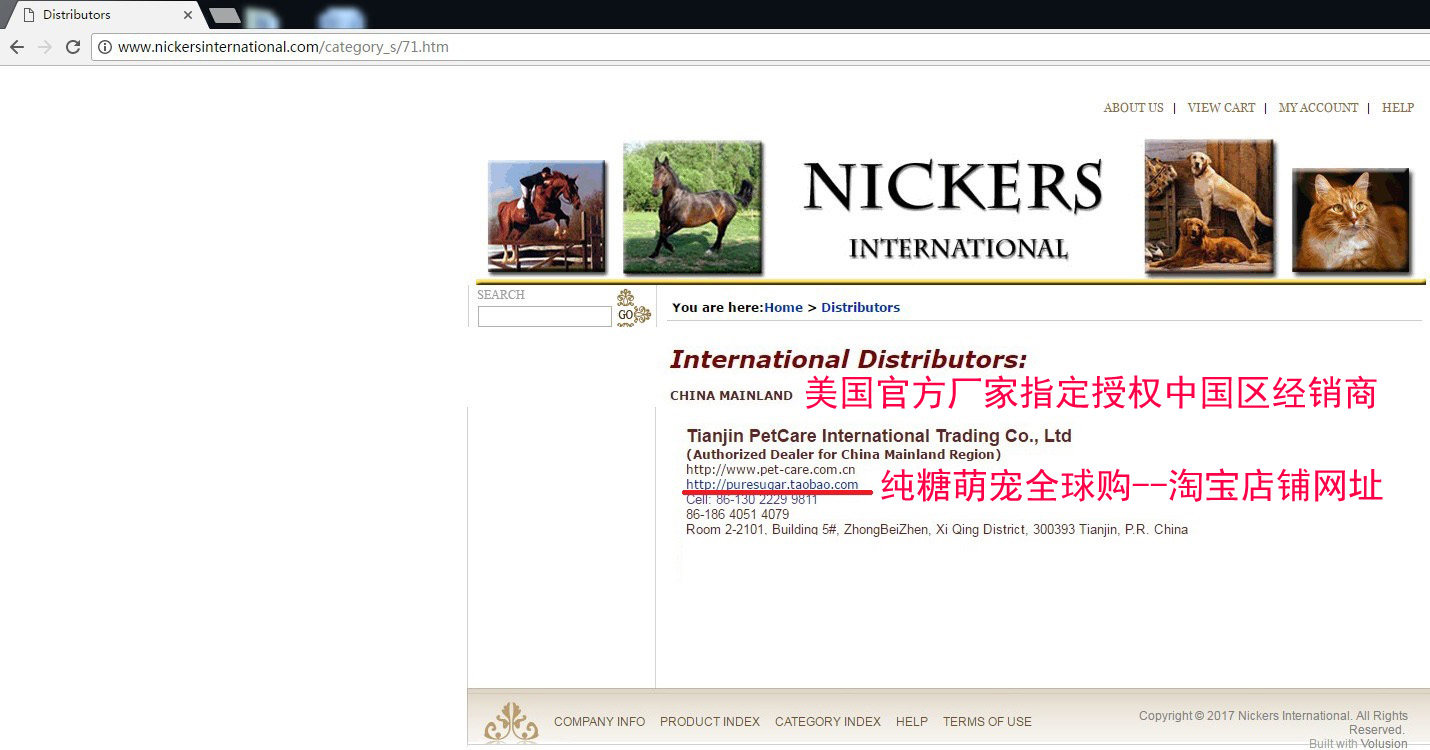The width and height of the screenshot is (1430, 750).
Task: Open CATEGORY INDEX in the footer
Action: (x=828, y=722)
